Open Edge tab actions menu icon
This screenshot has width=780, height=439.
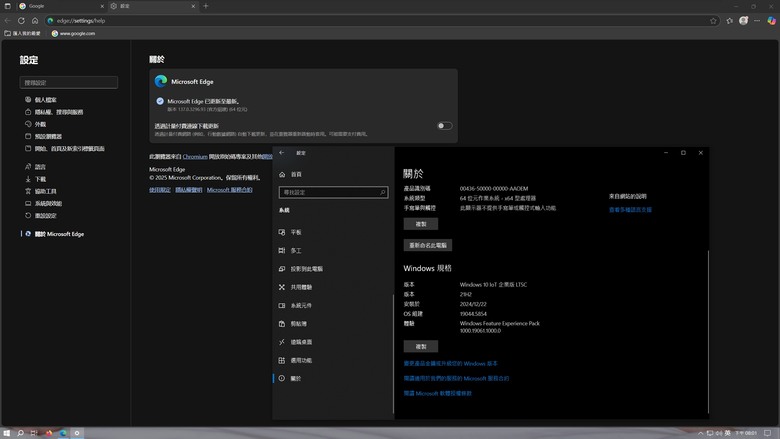pyautogui.click(x=7, y=6)
